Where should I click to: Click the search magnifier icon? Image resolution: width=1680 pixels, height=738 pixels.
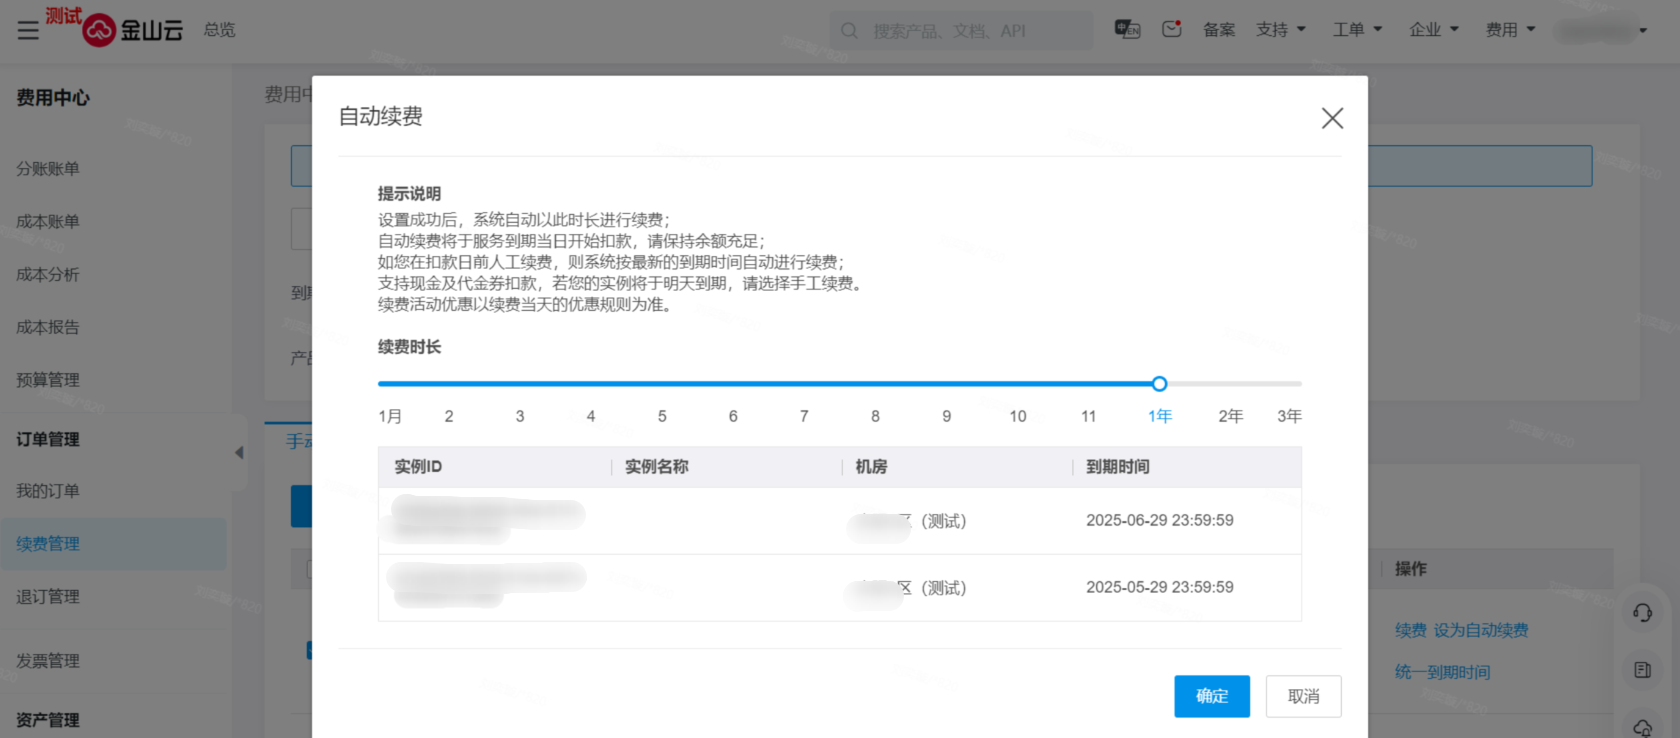[850, 31]
